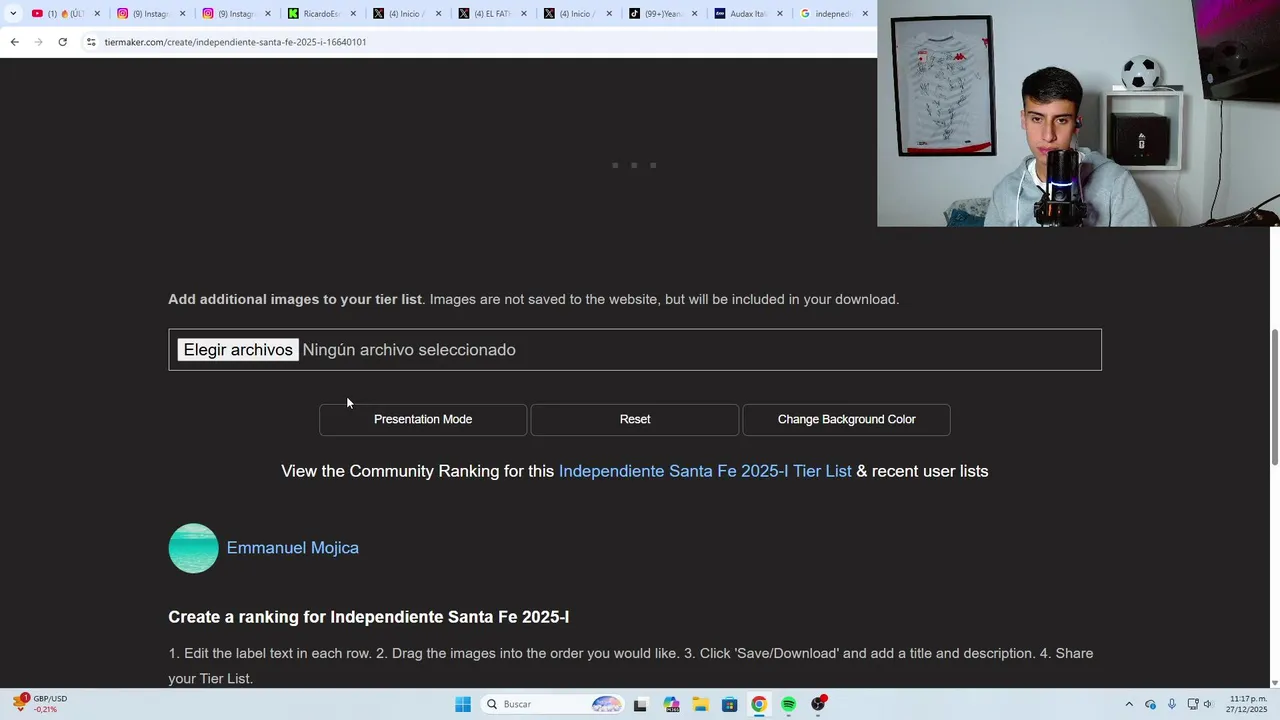Image resolution: width=1280 pixels, height=720 pixels.
Task: Show hidden system tray icons
Action: pos(1129,704)
